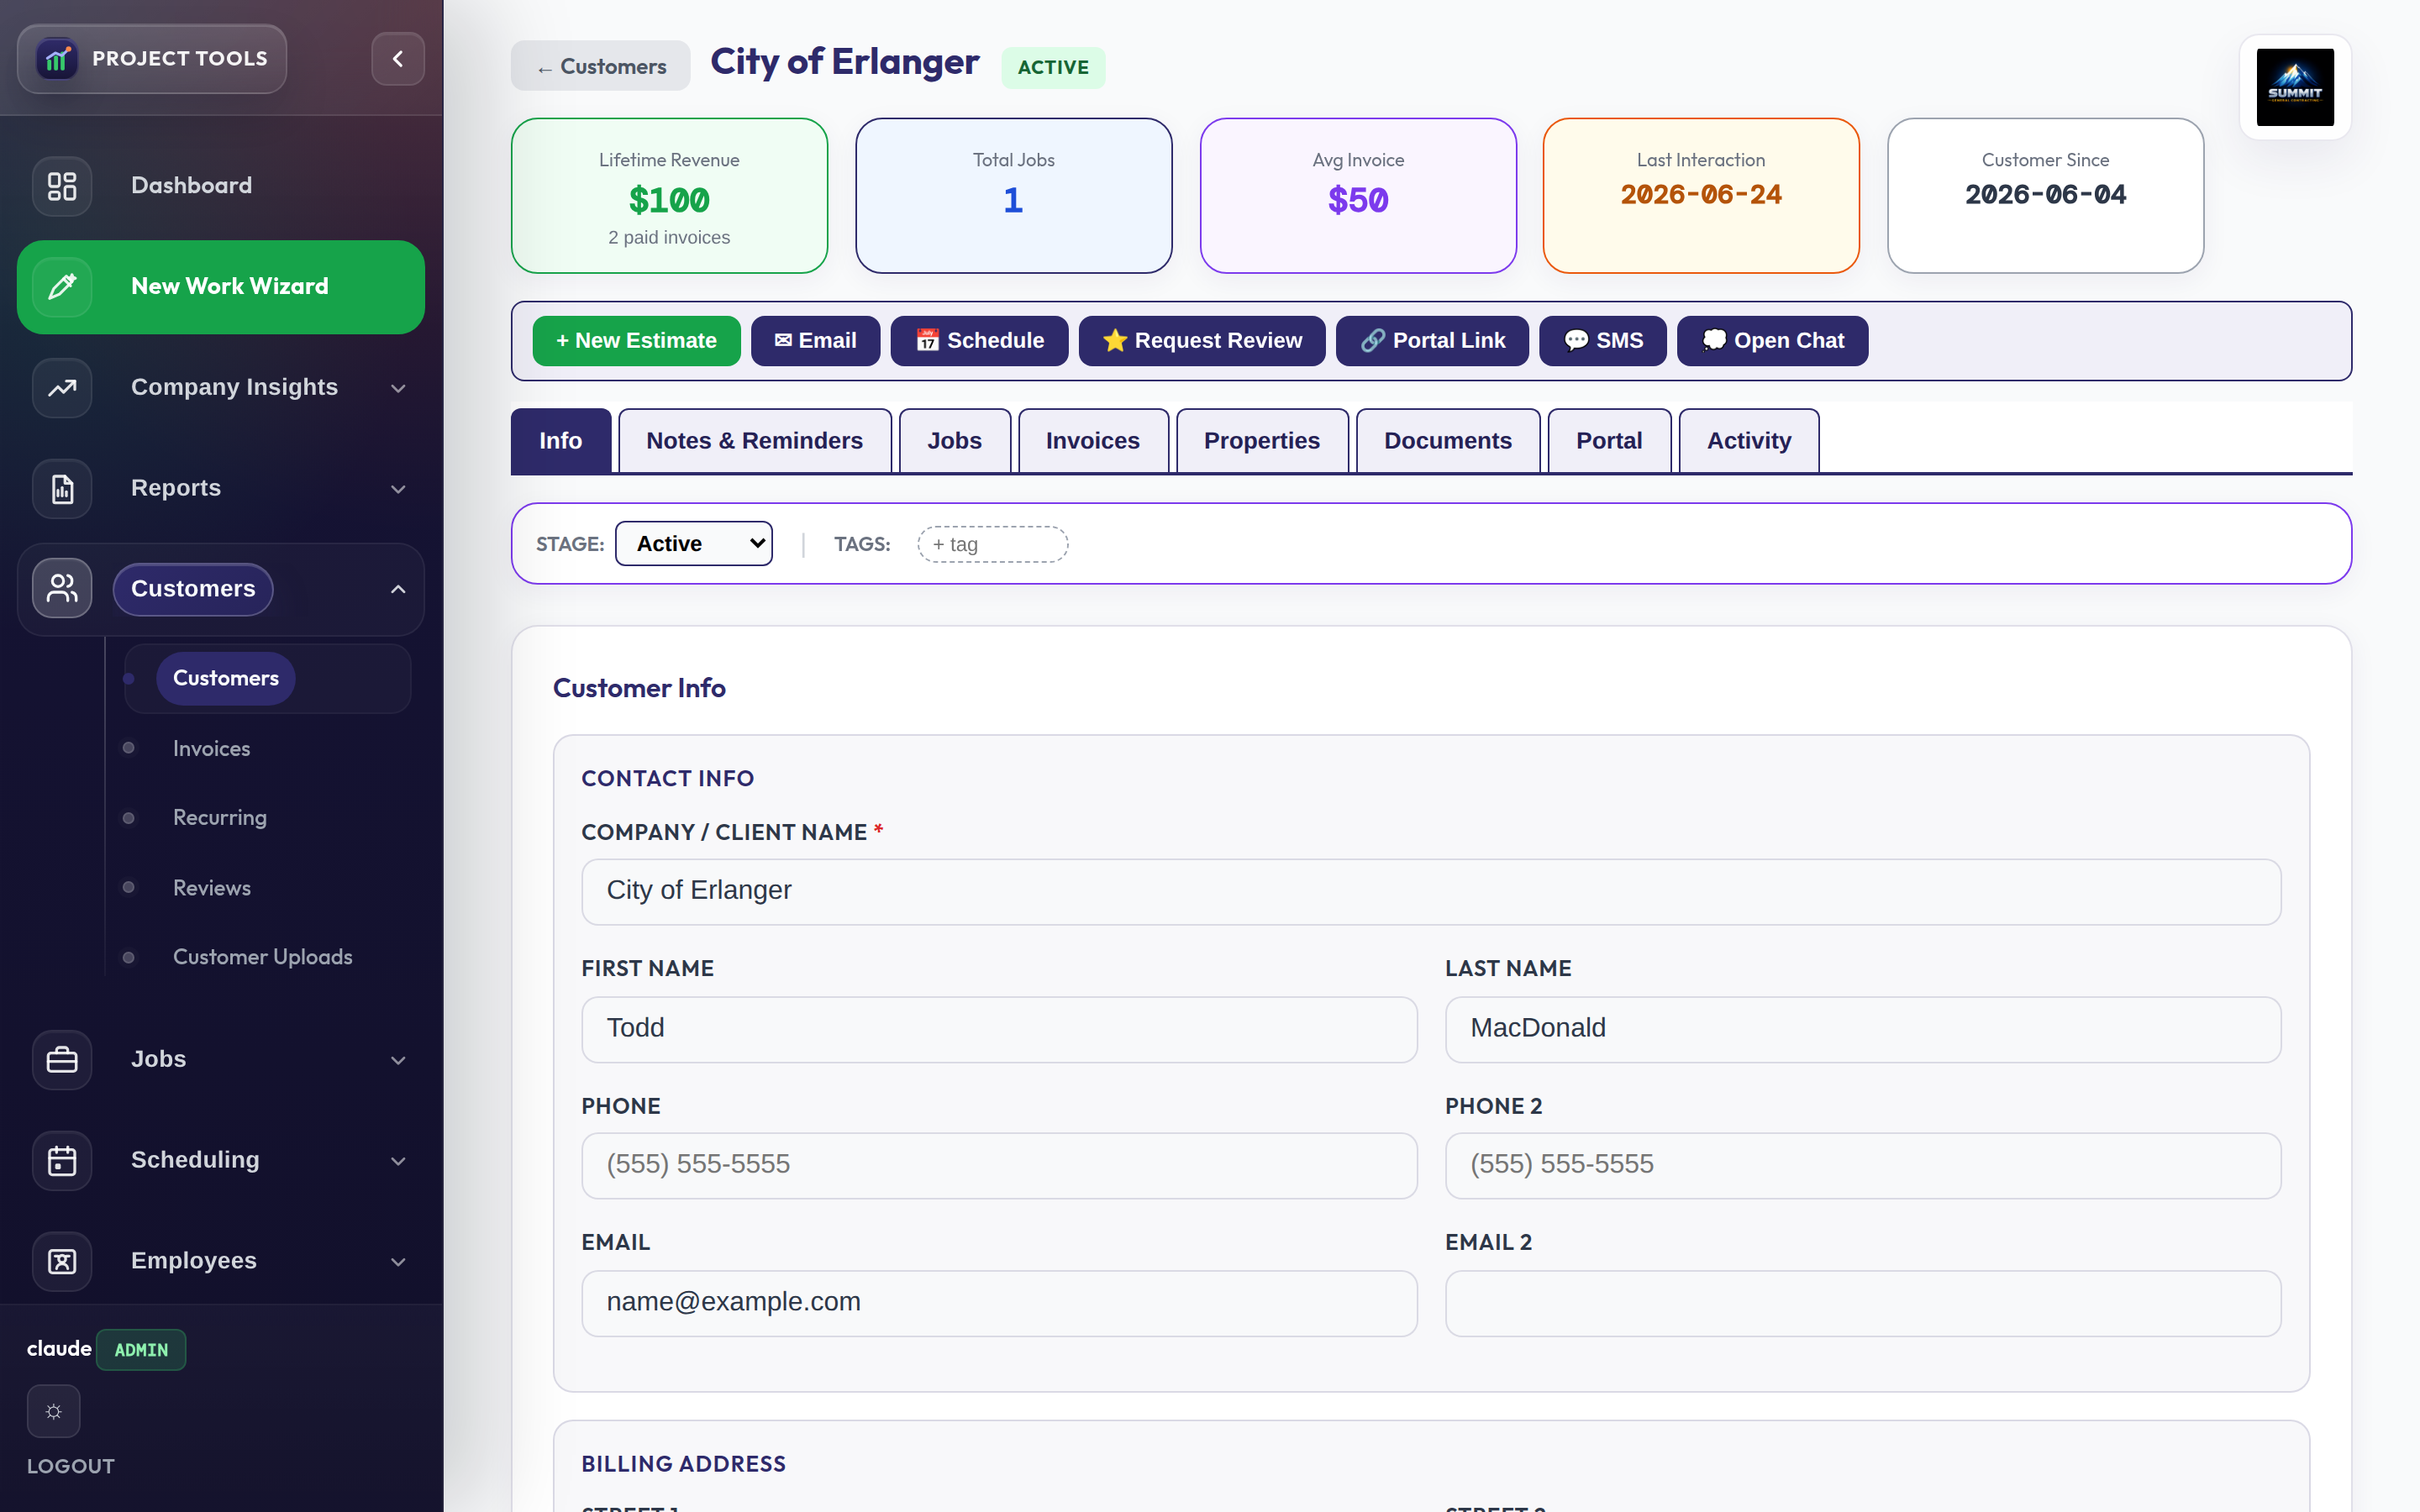Switch to the Jobs tab
Image resolution: width=2420 pixels, height=1512 pixels.
click(x=955, y=441)
